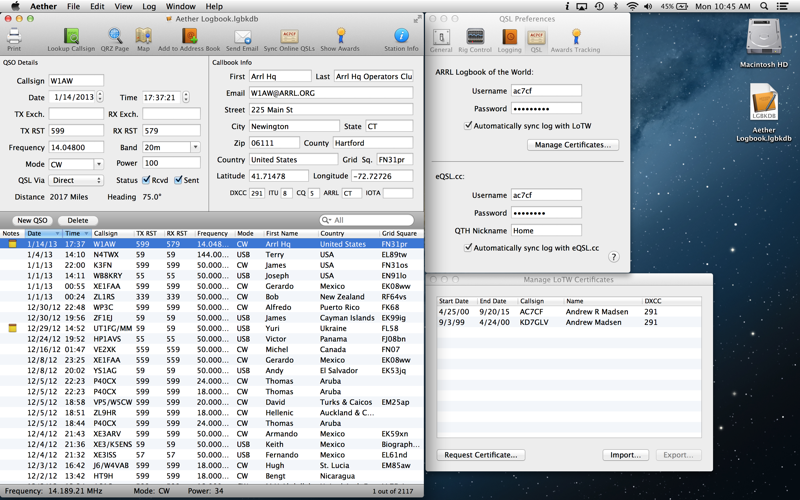Click the Send Email toolbar icon
800x500 pixels.
241,38
